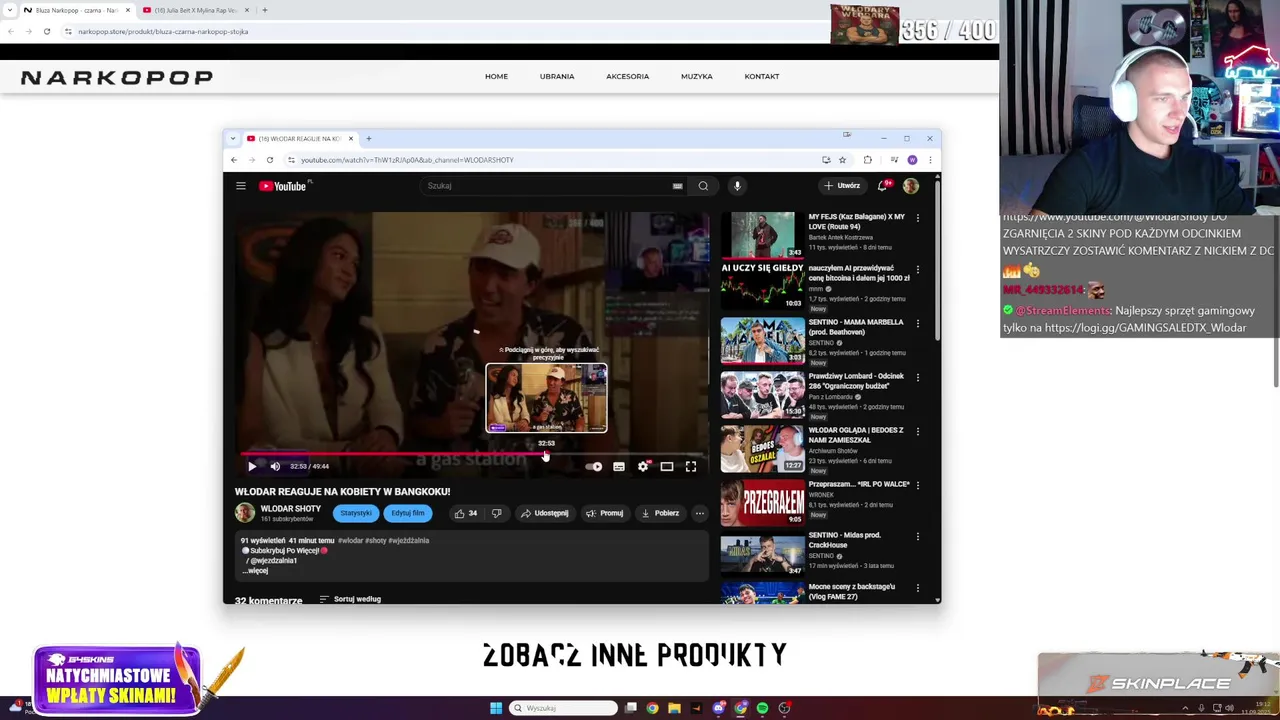This screenshot has width=1280, height=720.
Task: Open options for SENTINO MAMA MARBELLA video
Action: click(918, 323)
